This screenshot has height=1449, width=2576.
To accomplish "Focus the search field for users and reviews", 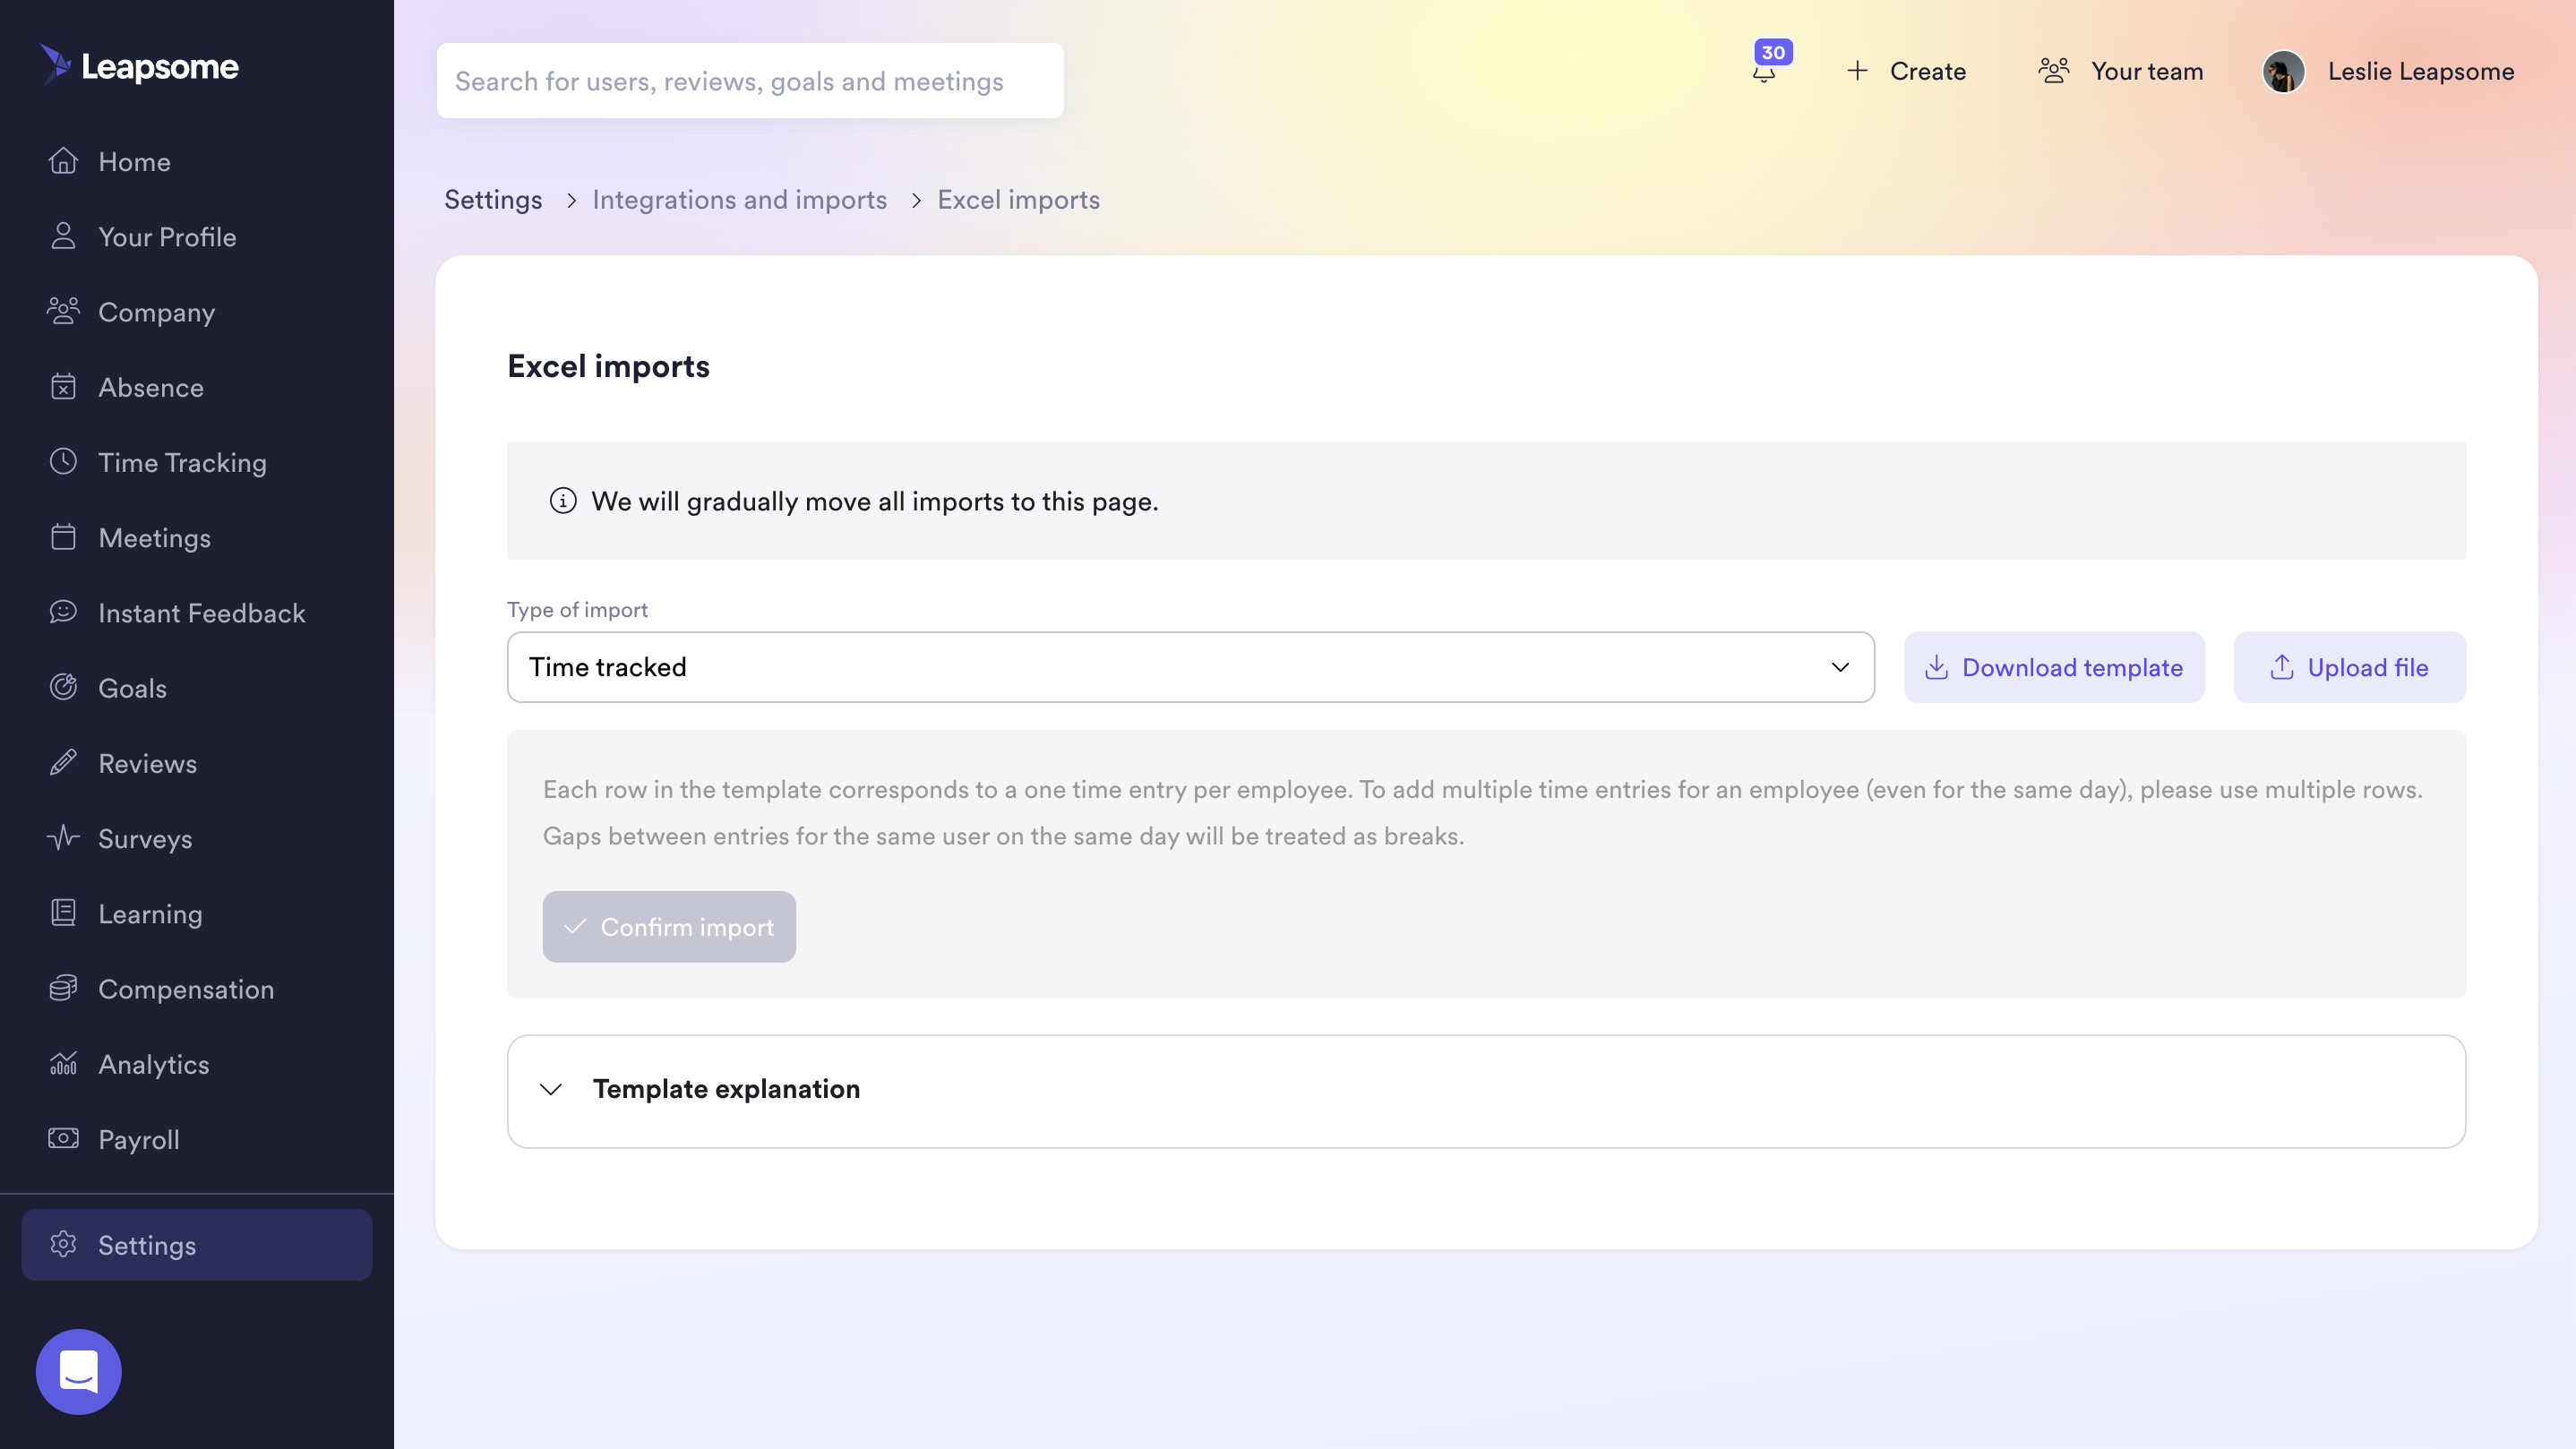I will pyautogui.click(x=750, y=80).
